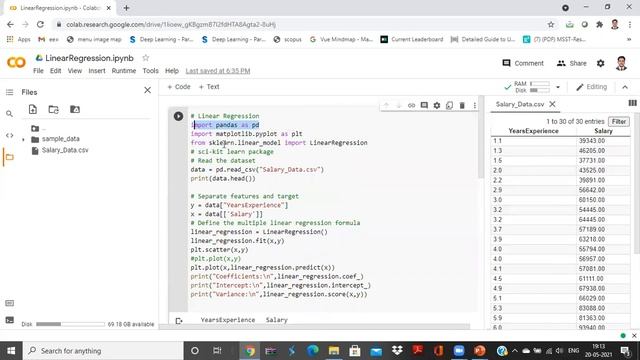
Task: Copy link to cell icon
Action: click(x=411, y=105)
